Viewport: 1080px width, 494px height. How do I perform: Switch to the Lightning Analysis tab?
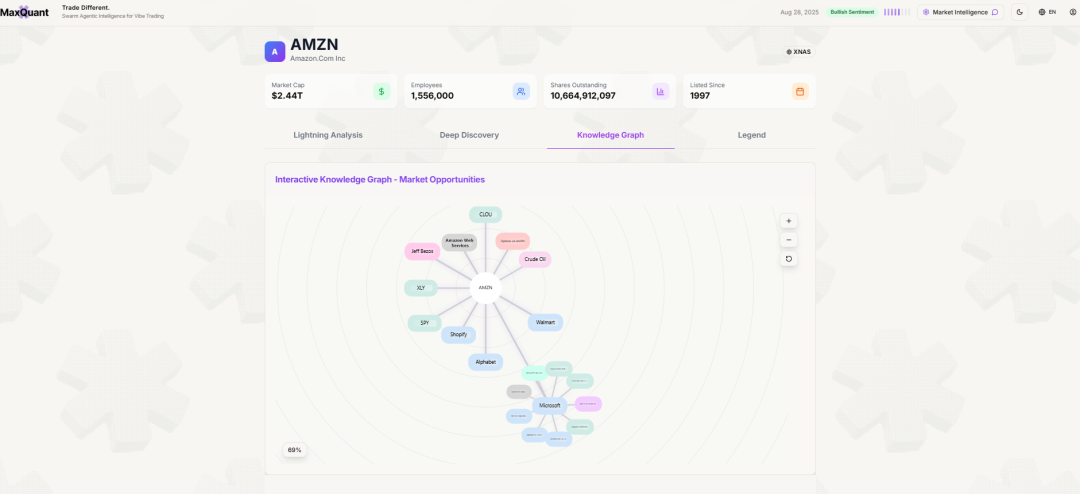click(328, 135)
